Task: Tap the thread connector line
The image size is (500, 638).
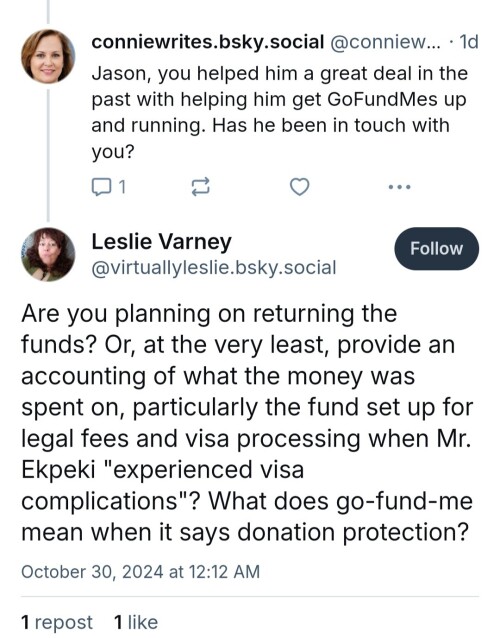Action: [x=48, y=155]
